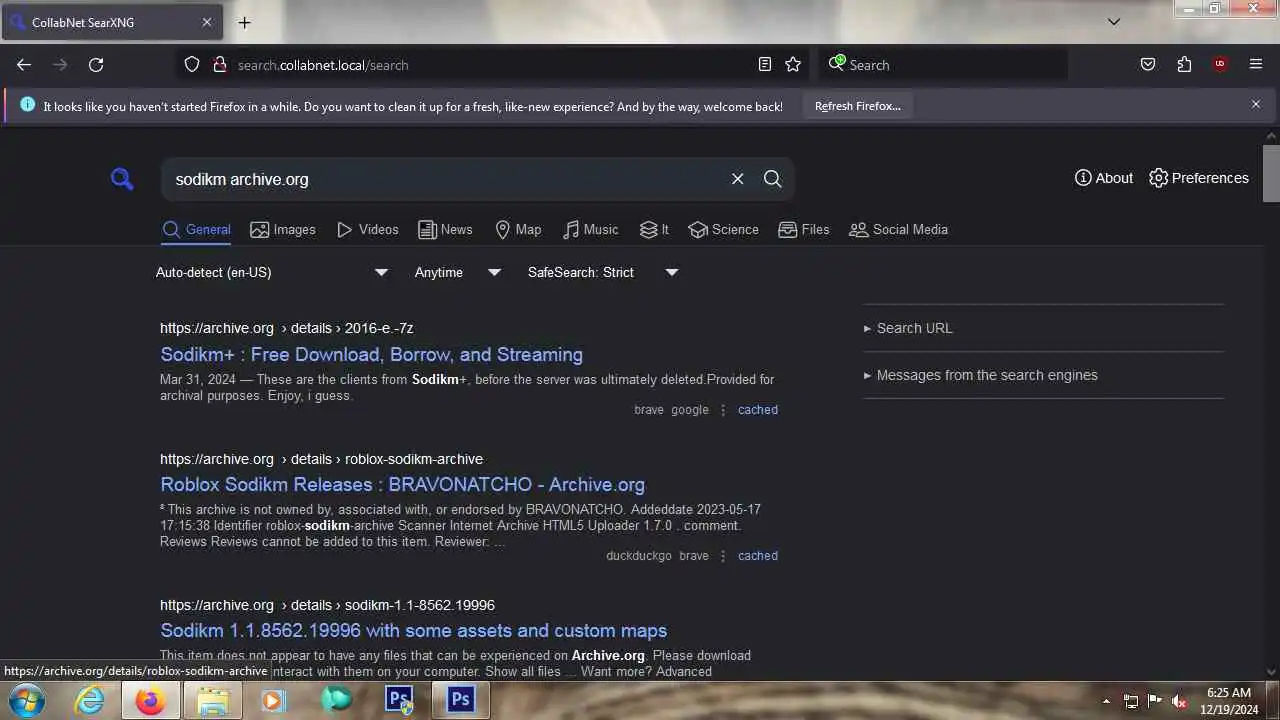This screenshot has height=720, width=1280.
Task: Click the Action Center flag tray icon
Action: [1155, 701]
